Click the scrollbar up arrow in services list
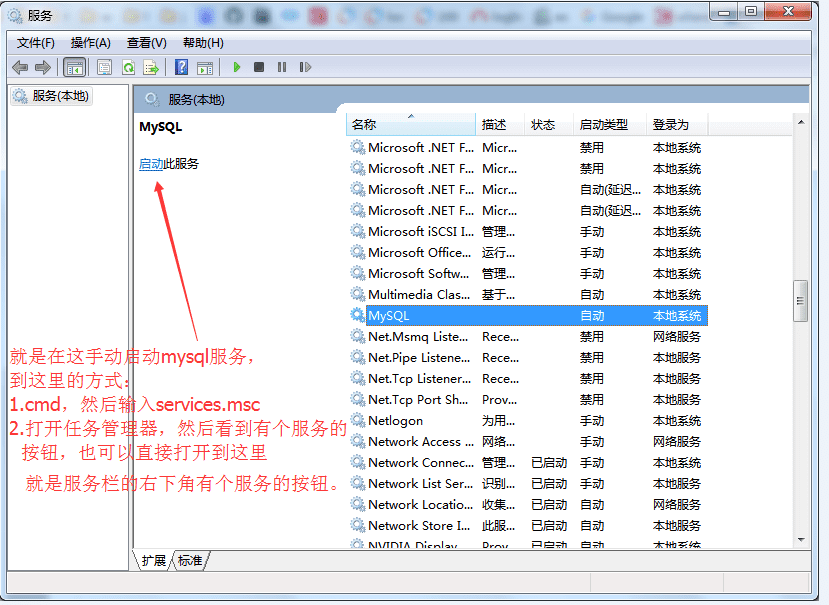 [x=801, y=122]
